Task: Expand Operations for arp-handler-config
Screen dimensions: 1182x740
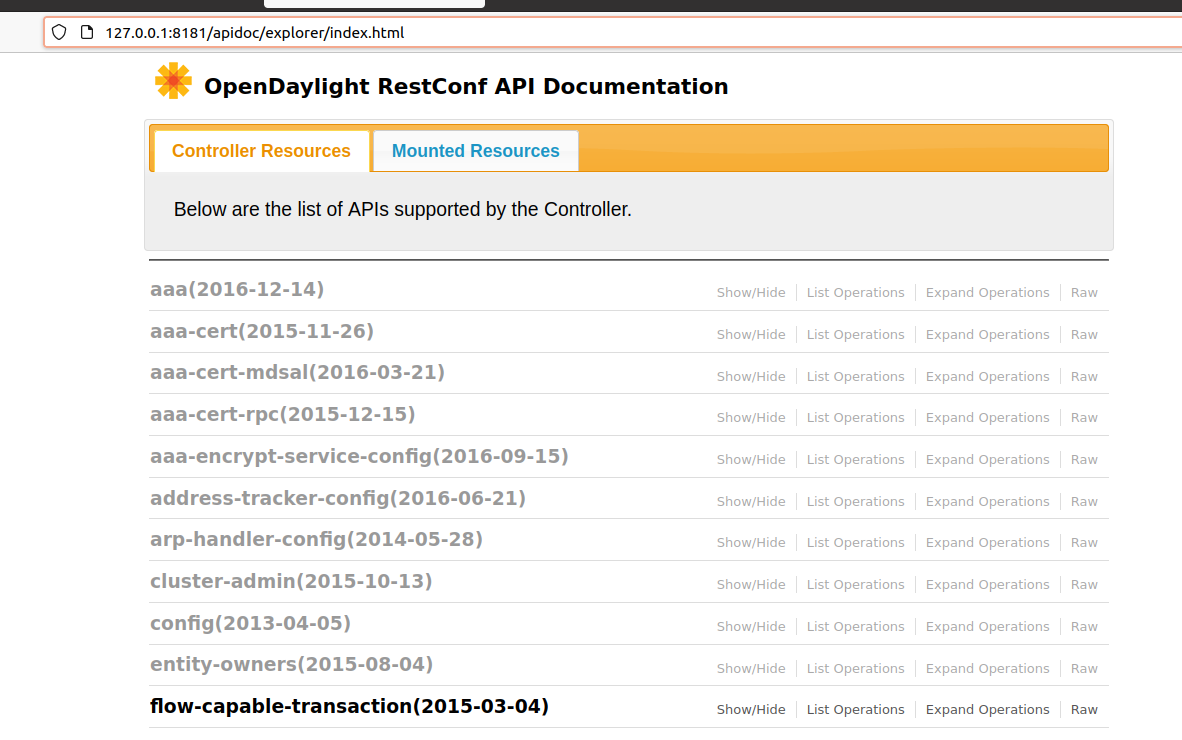Action: pyautogui.click(x=988, y=543)
